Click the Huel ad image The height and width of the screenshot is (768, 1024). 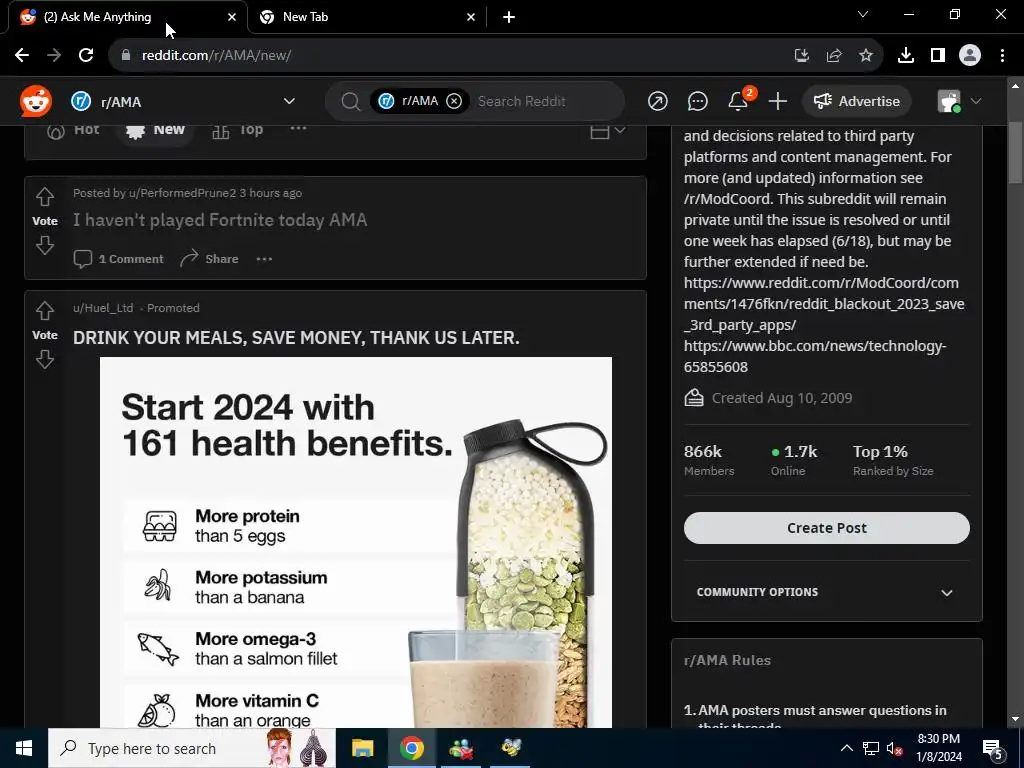point(356,542)
